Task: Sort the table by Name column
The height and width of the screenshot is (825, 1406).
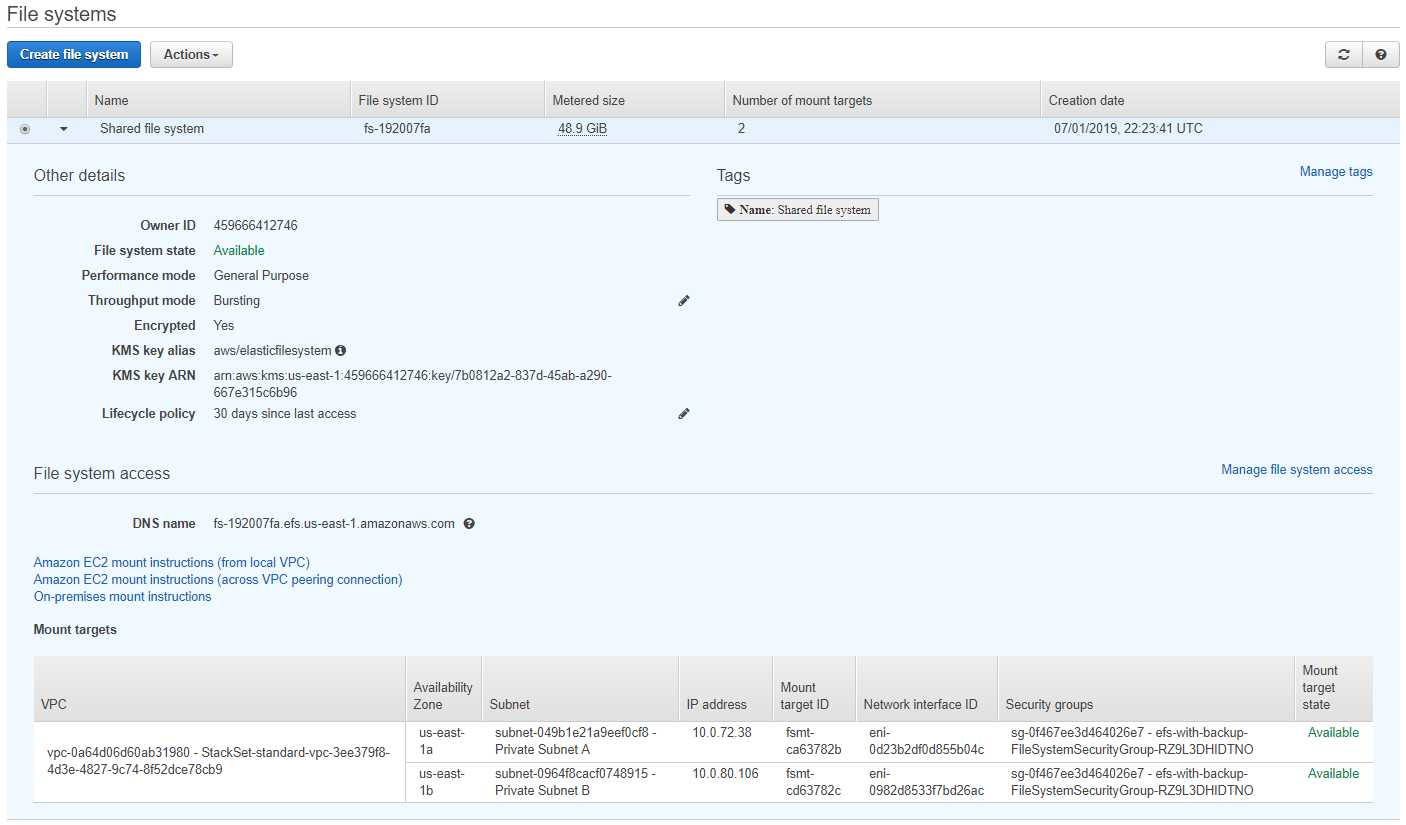Action: tap(111, 100)
